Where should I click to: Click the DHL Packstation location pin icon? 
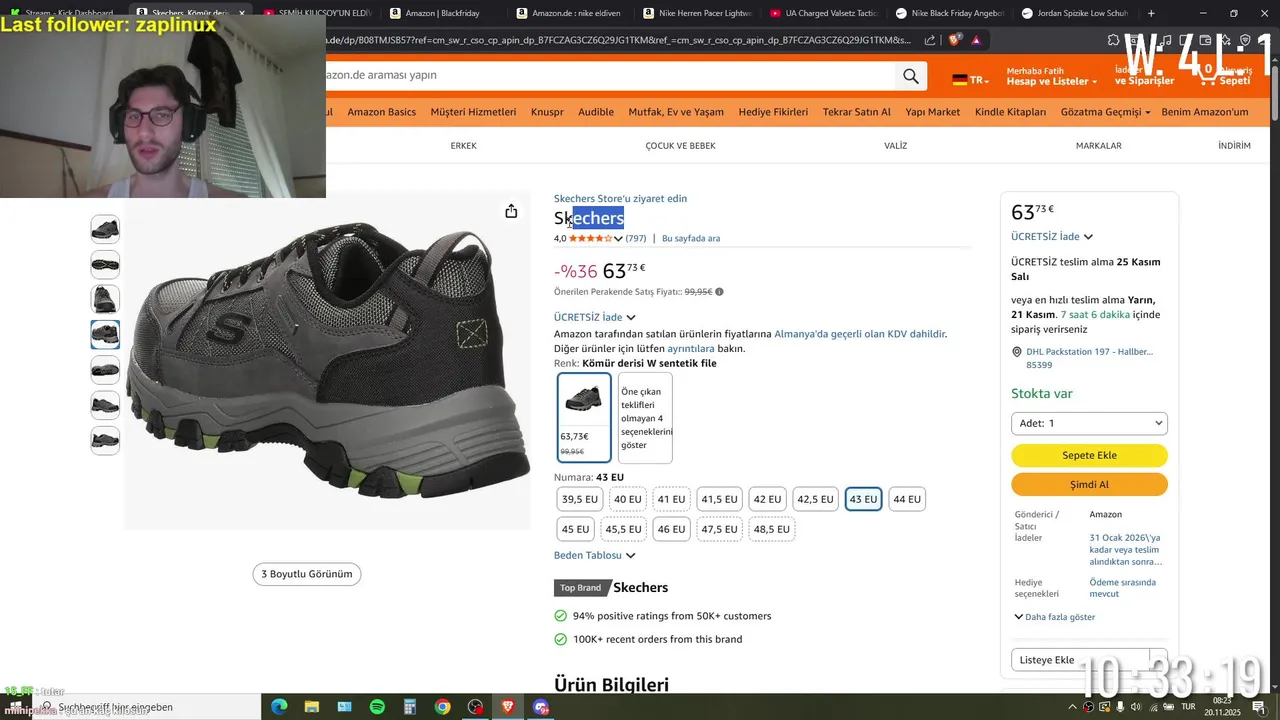point(1016,352)
